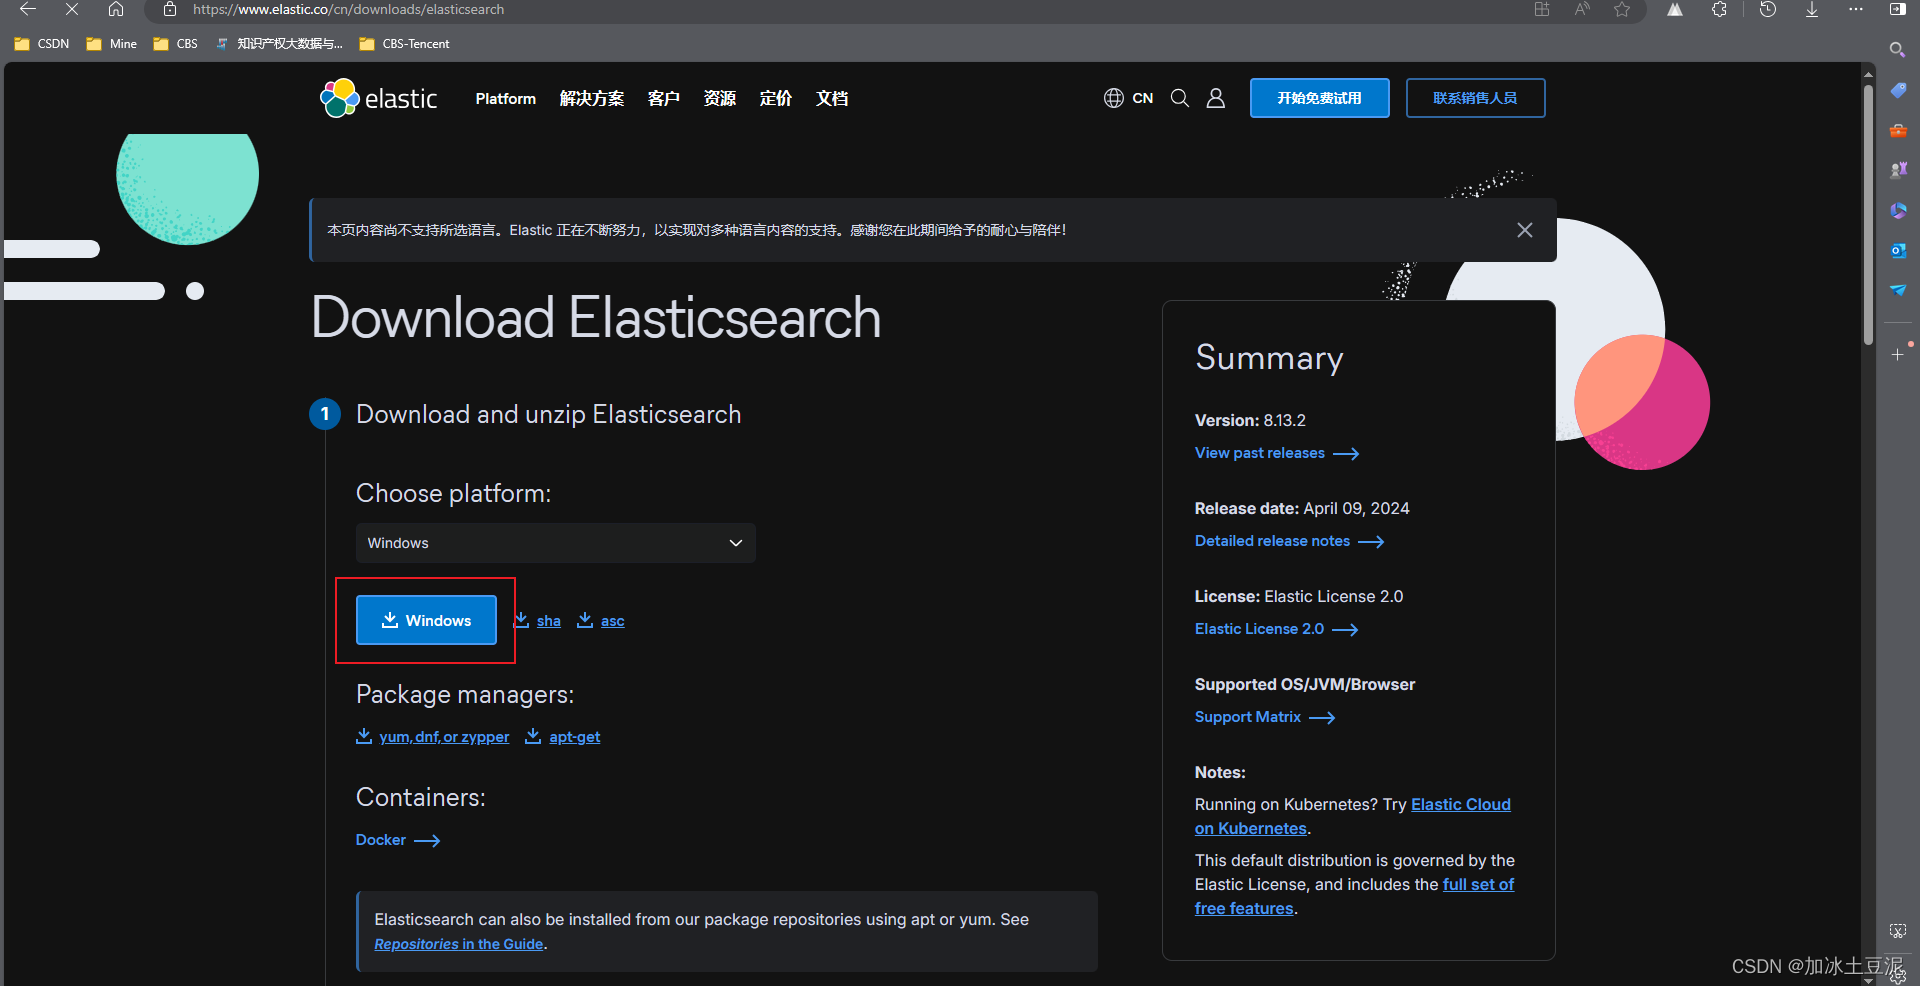1920x986 pixels.
Task: Open sidebar paper plane icon
Action: pos(1897,290)
